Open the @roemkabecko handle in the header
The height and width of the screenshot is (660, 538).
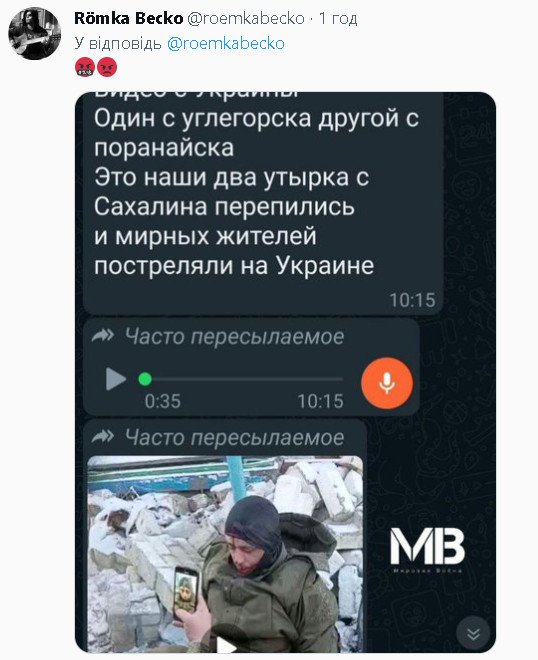pos(245,19)
